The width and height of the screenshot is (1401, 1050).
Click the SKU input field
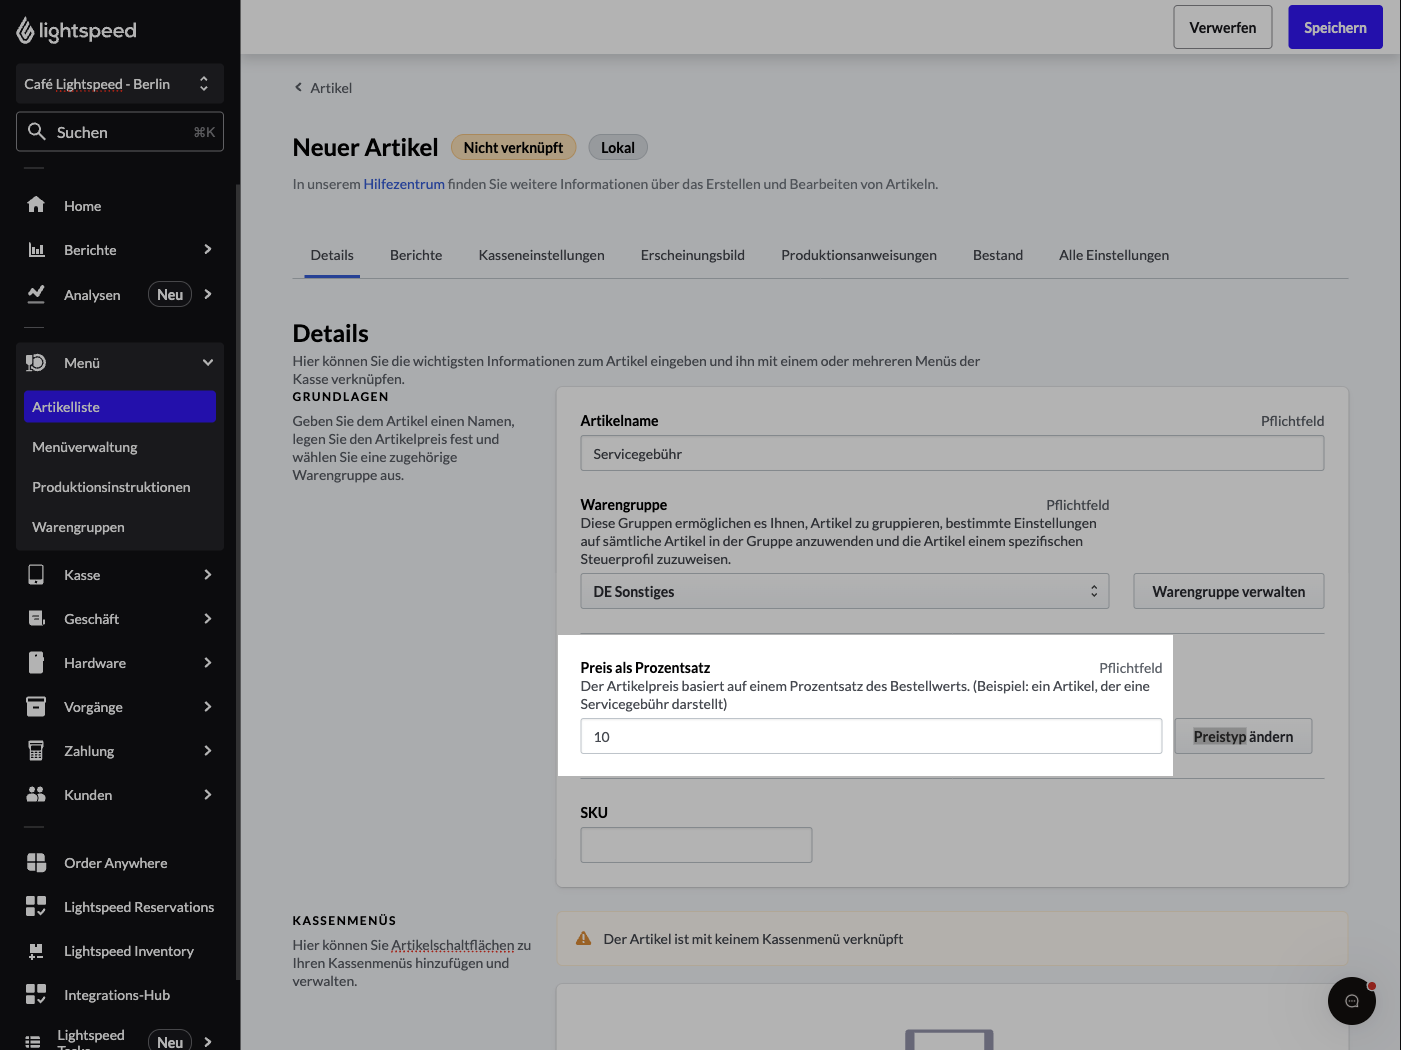(696, 845)
